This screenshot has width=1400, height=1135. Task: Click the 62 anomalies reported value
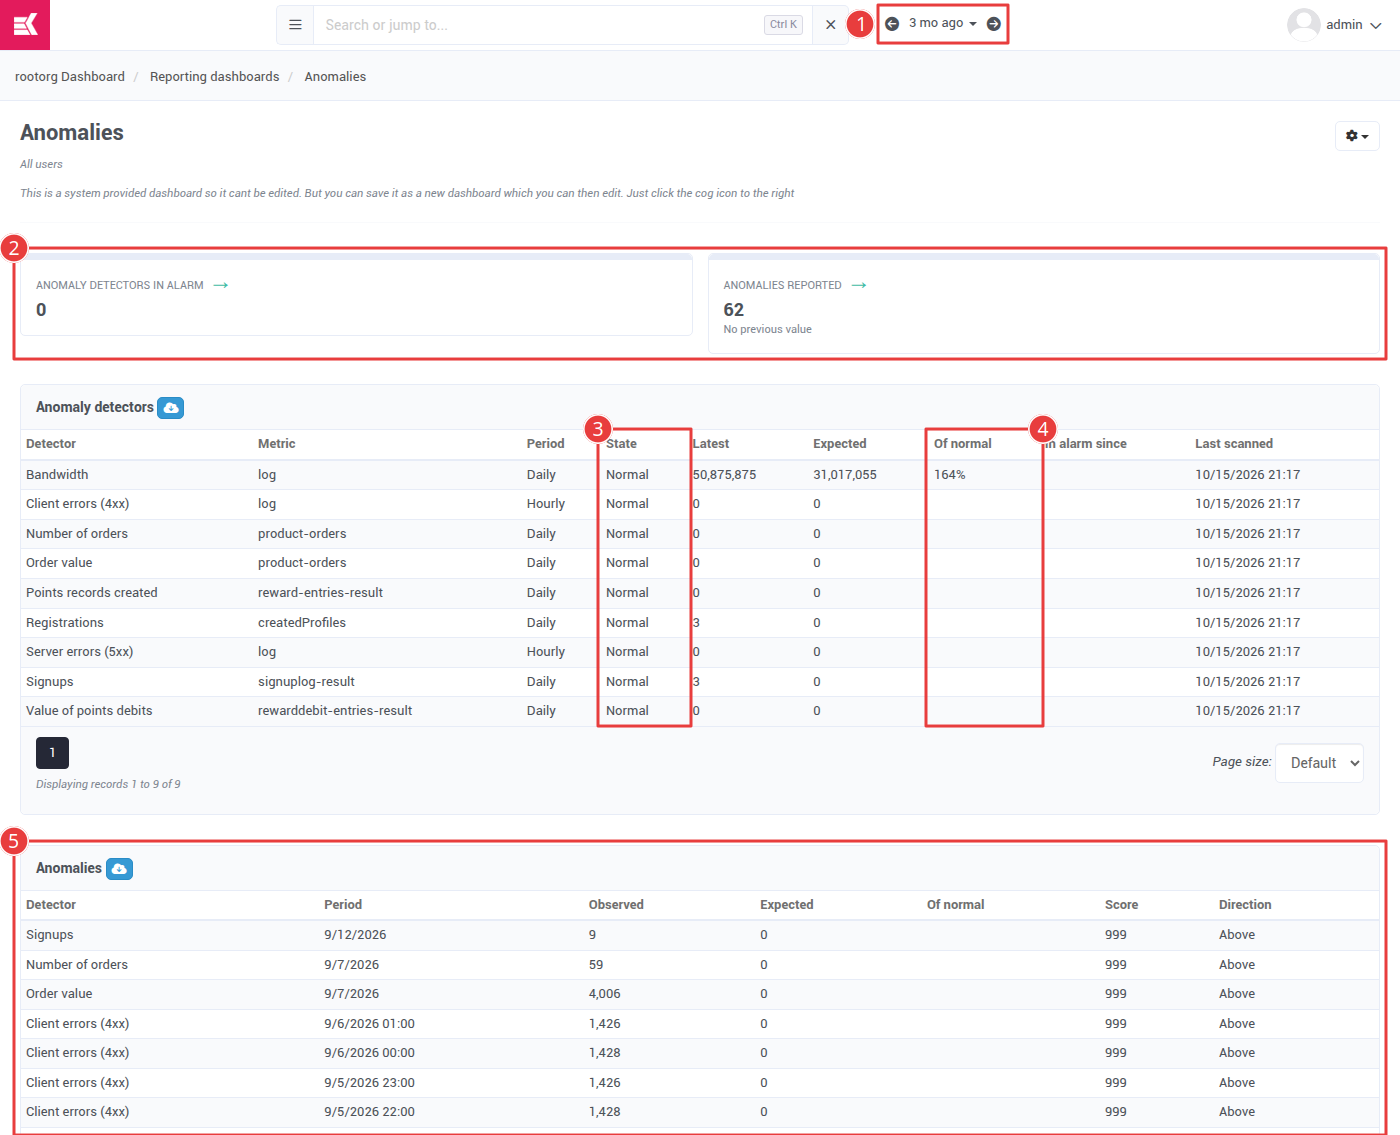point(734,310)
